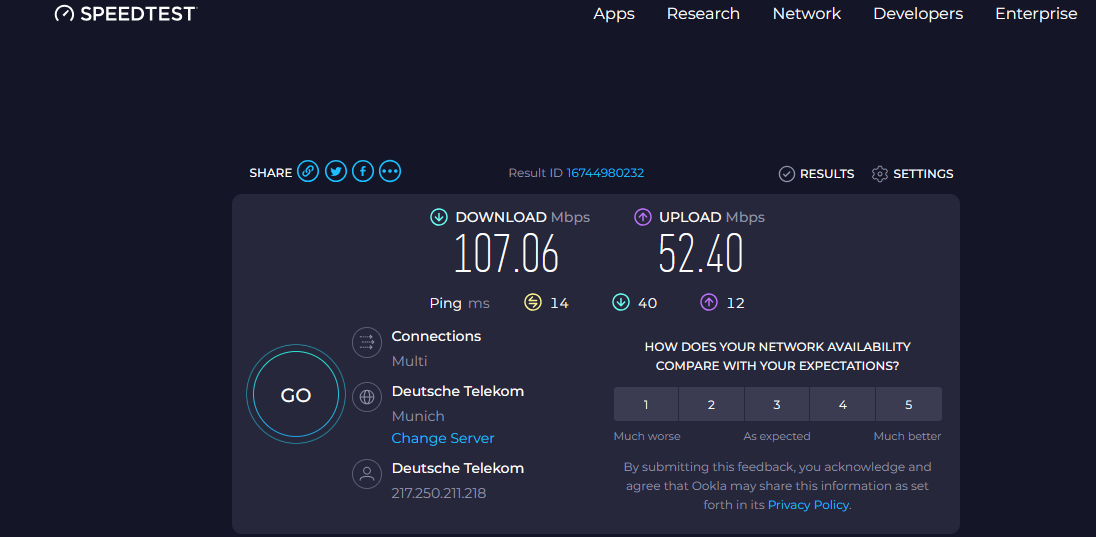Rate network availability 3

(x=777, y=404)
